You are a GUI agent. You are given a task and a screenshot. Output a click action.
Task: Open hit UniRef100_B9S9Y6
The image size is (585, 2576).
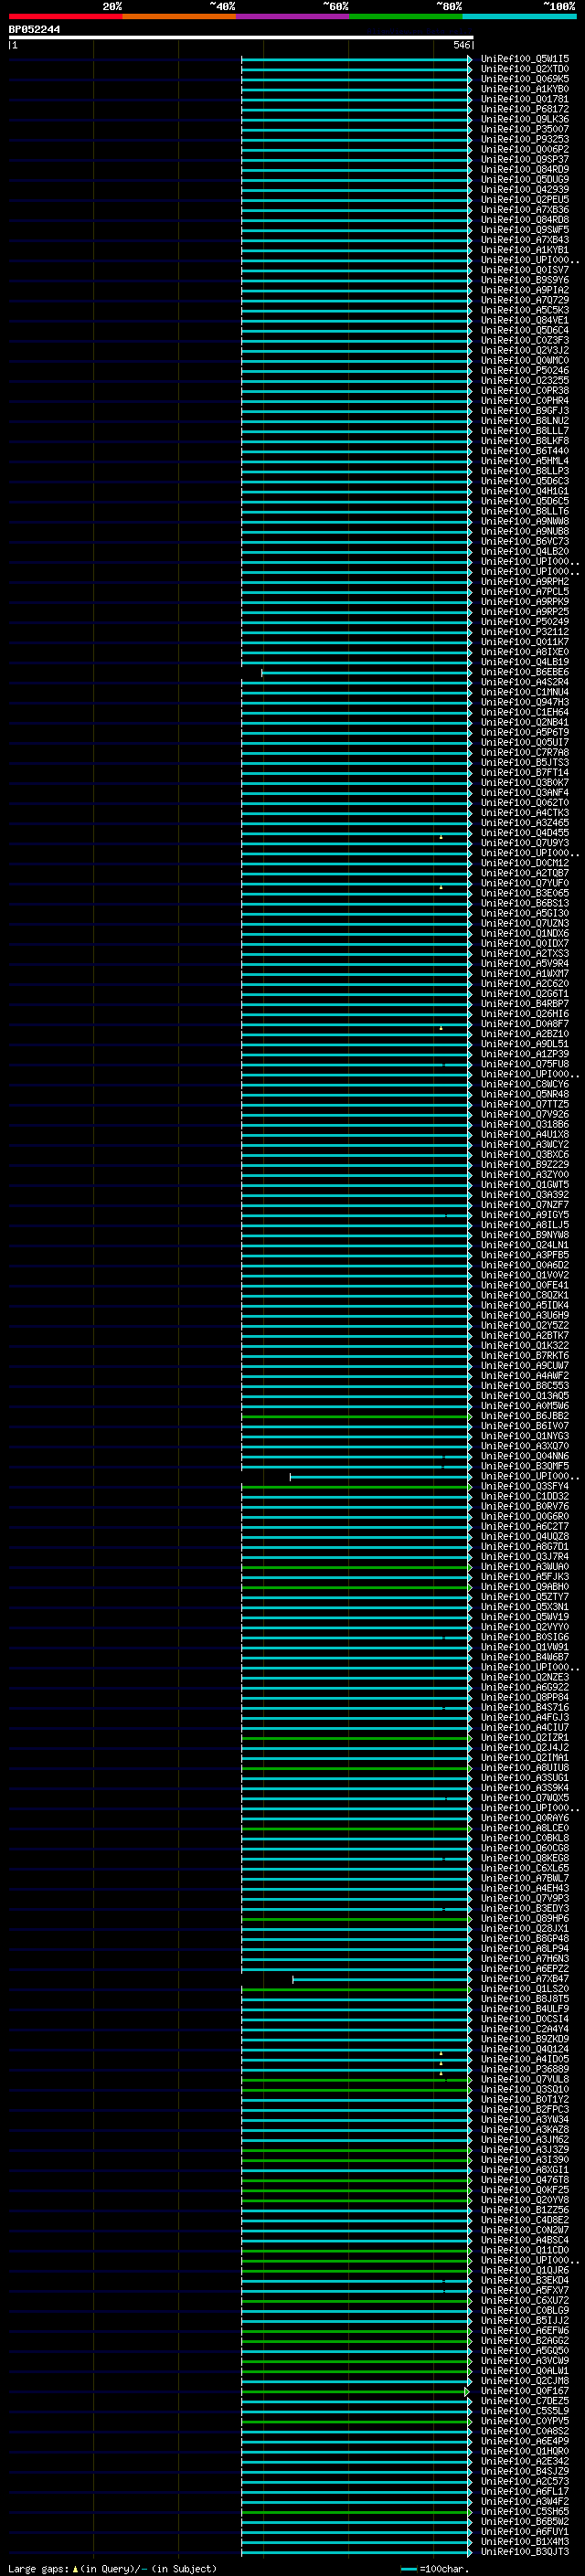[524, 280]
